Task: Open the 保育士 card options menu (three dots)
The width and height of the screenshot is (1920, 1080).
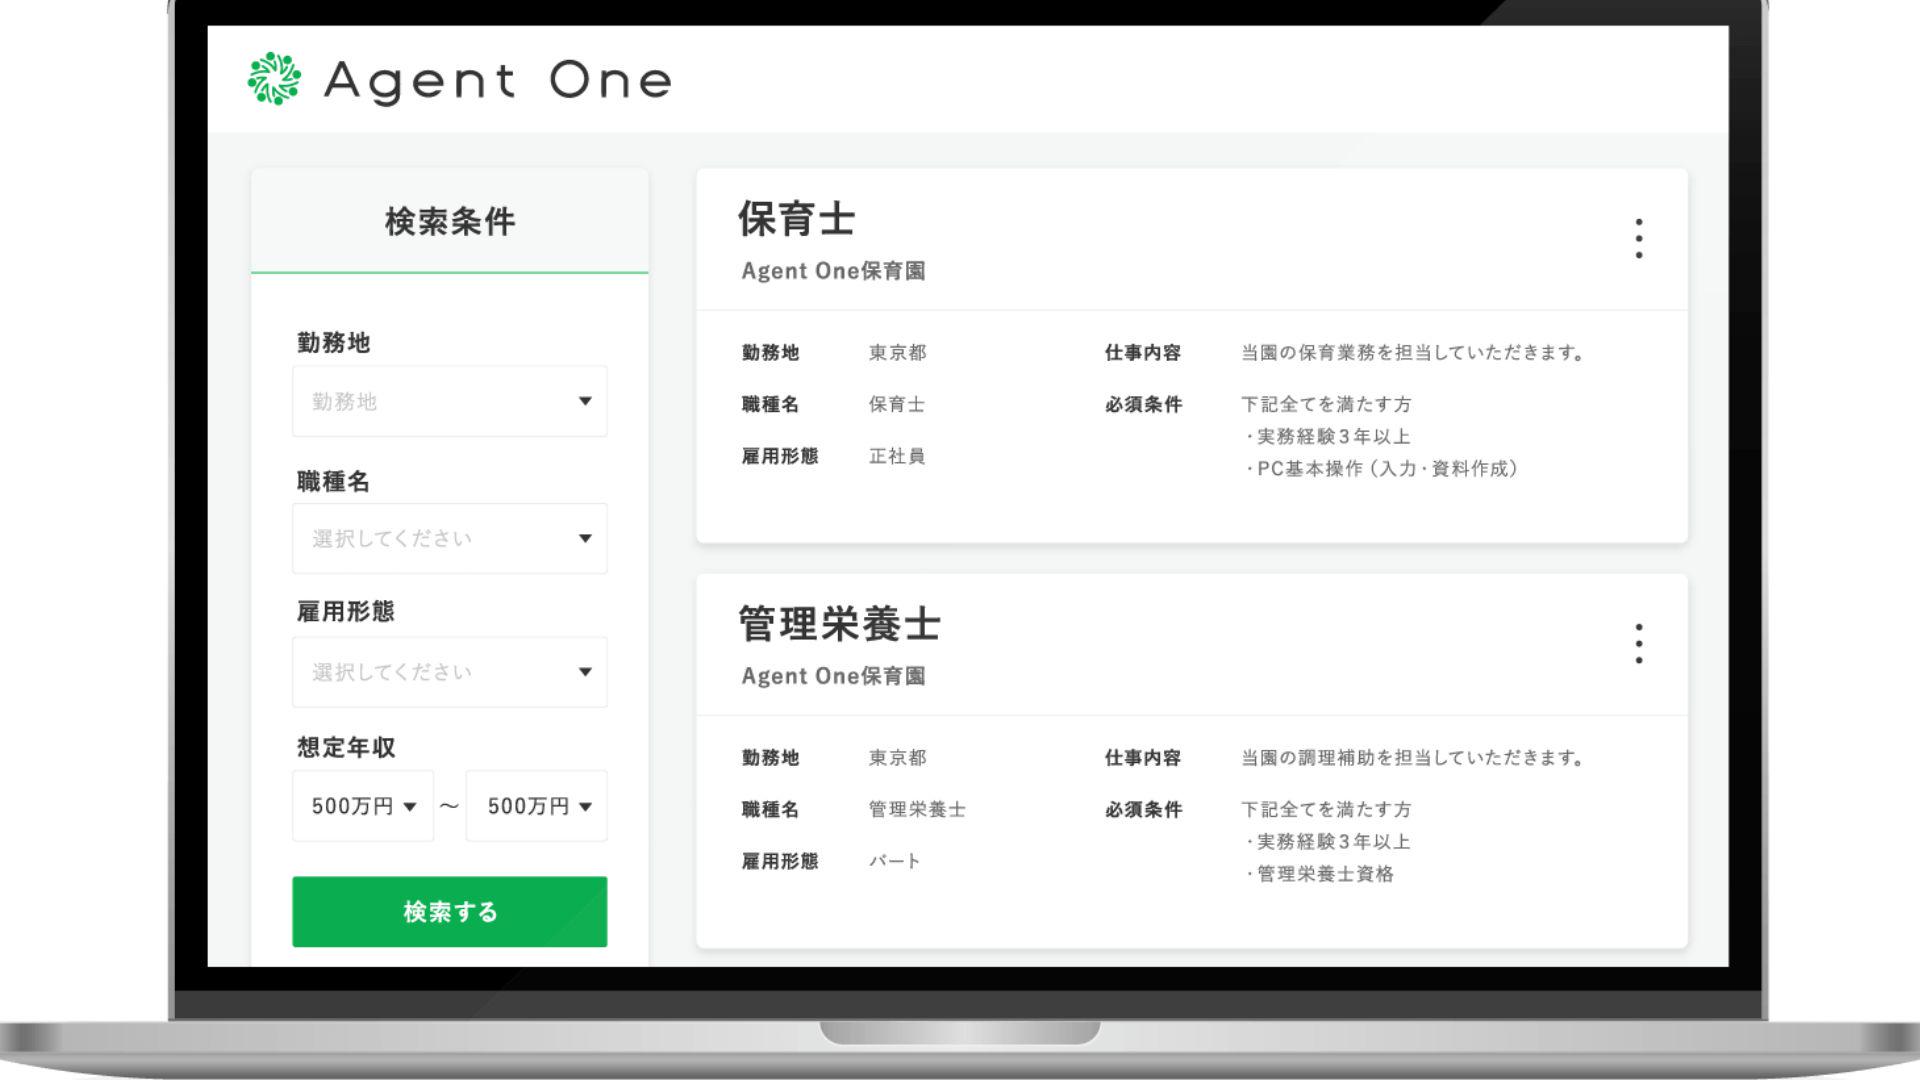Action: 1639,238
